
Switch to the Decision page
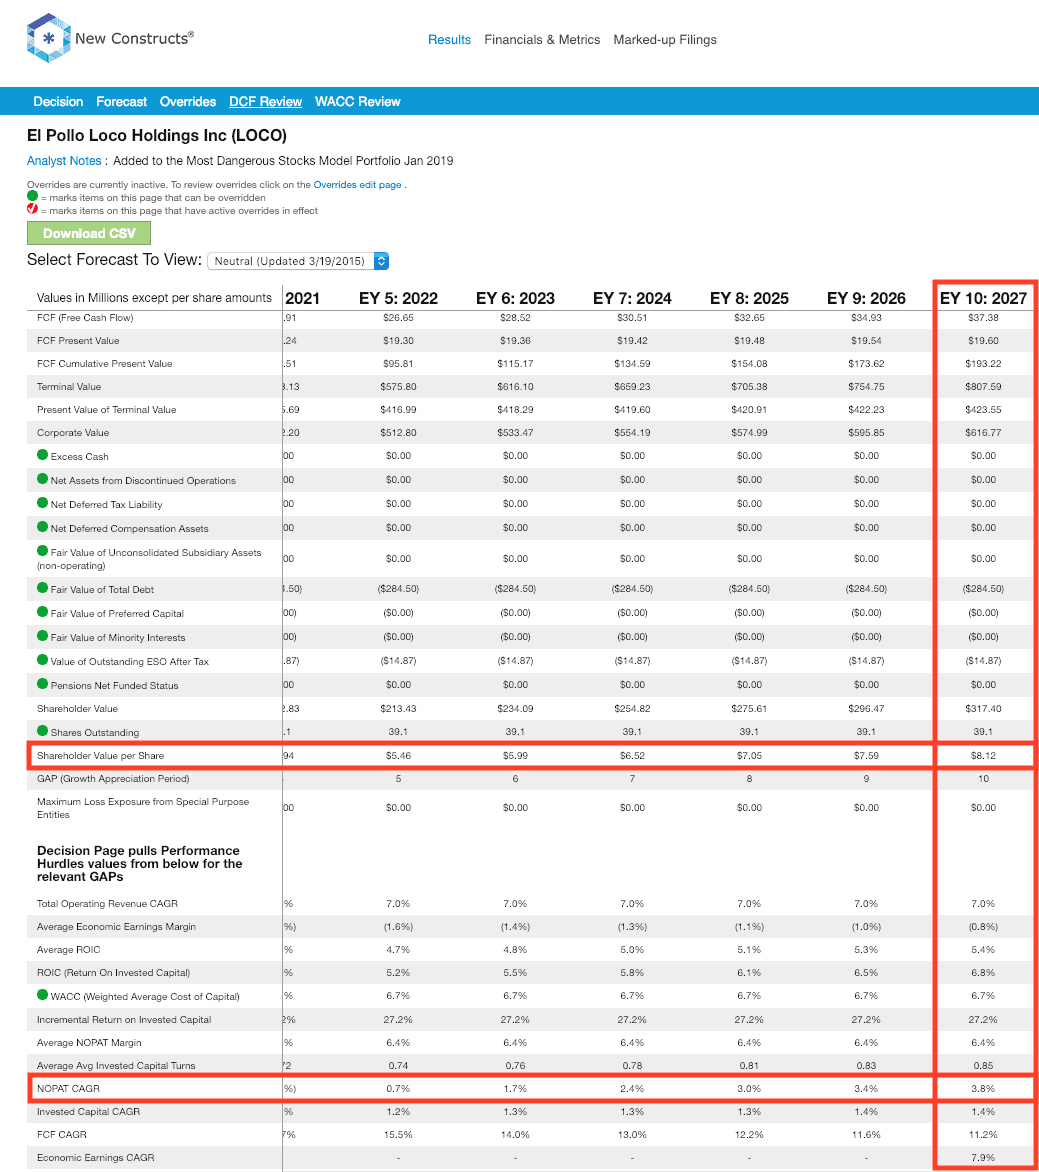tap(58, 102)
